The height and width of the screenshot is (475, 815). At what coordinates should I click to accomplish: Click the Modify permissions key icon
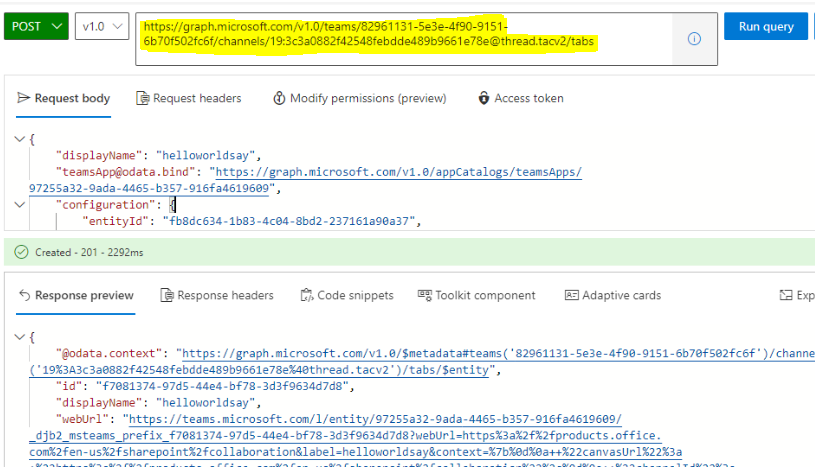279,98
